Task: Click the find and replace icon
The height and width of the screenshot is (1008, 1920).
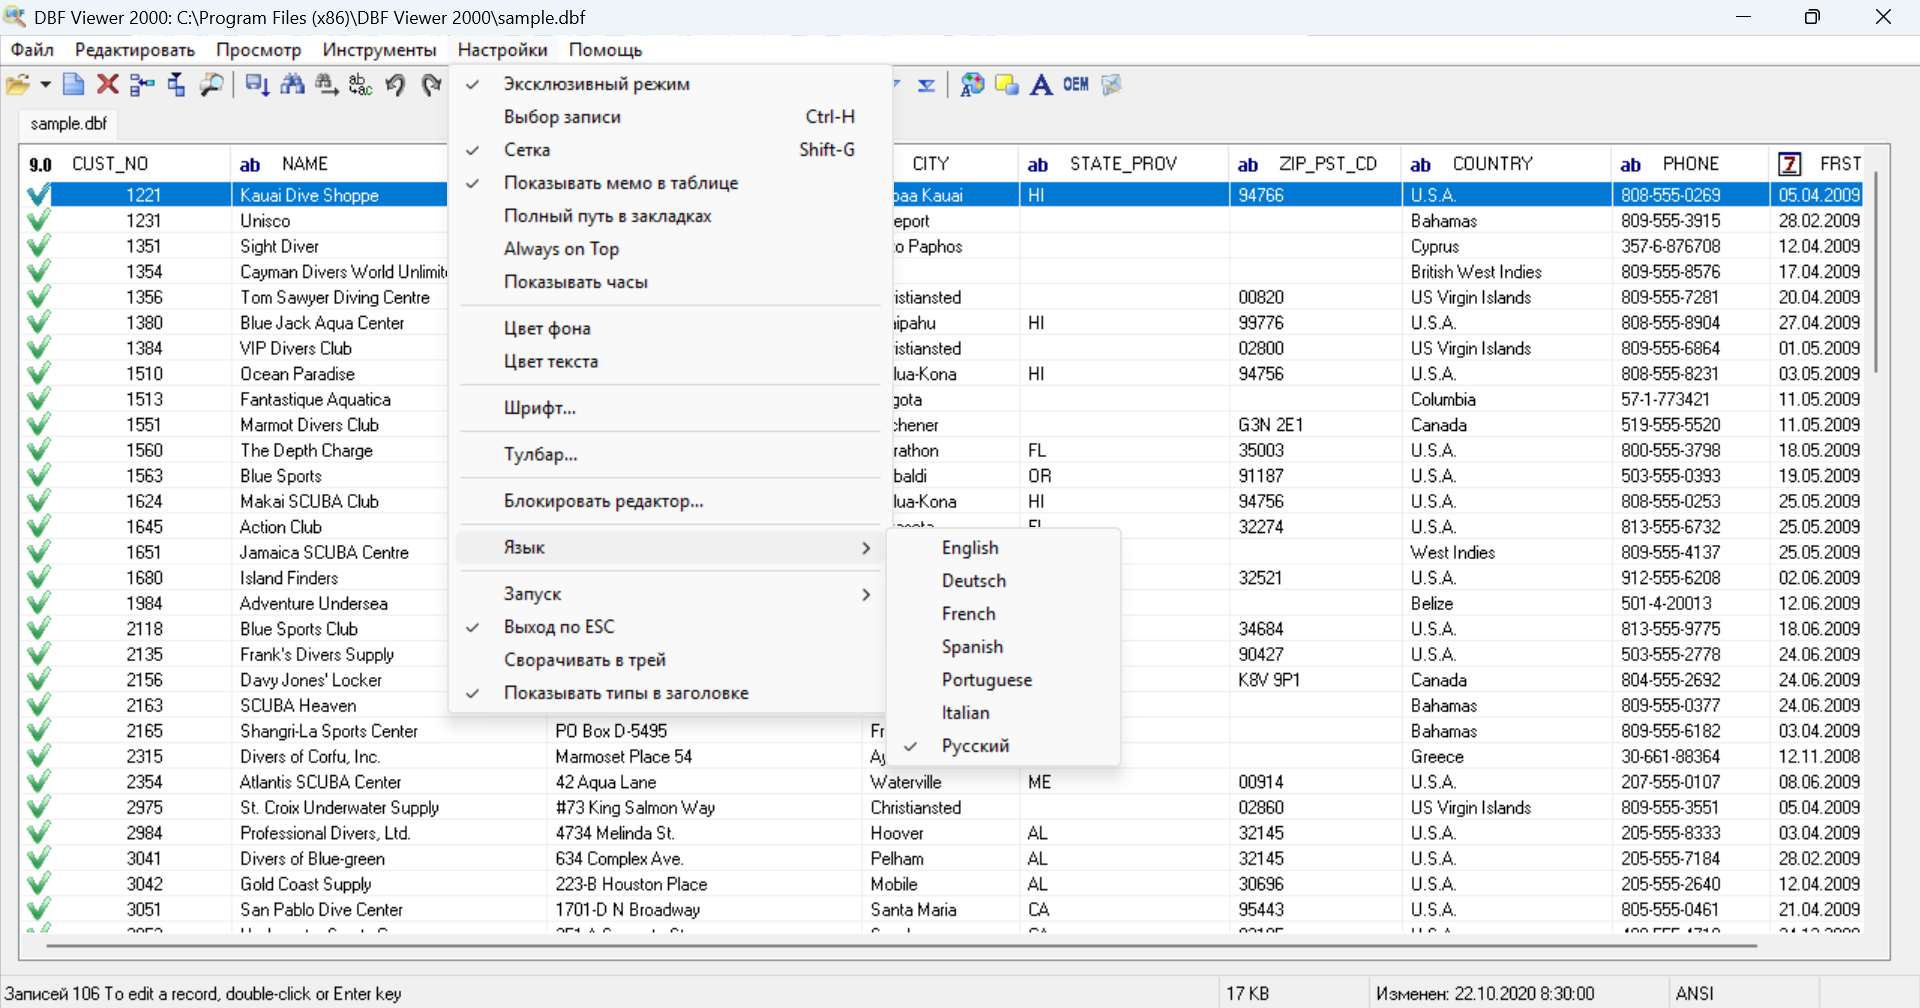Action: pyautogui.click(x=360, y=85)
